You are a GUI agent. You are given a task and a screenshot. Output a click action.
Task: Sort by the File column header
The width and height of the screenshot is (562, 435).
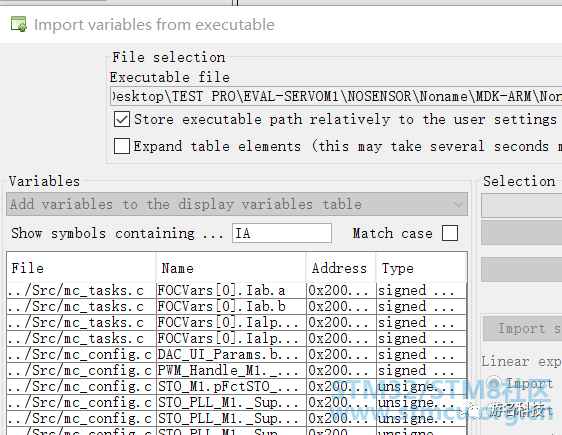coord(81,268)
